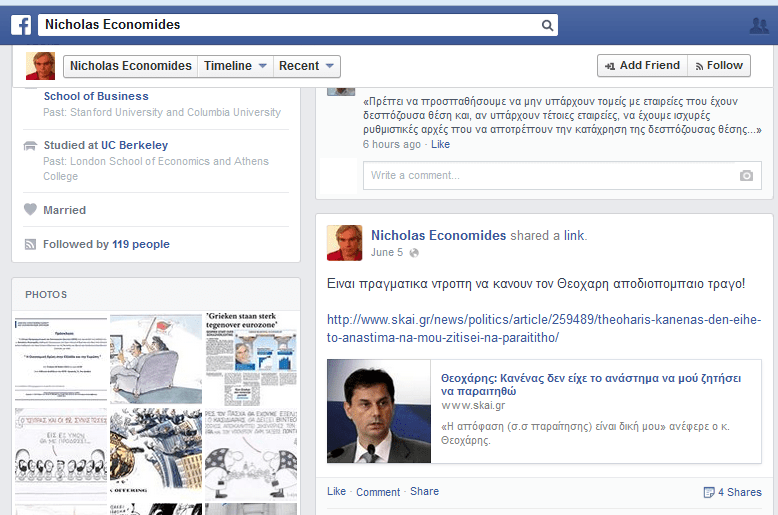Image resolution: width=778 pixels, height=515 pixels.
Task: Open the UC Berkeley link
Action: tap(134, 145)
